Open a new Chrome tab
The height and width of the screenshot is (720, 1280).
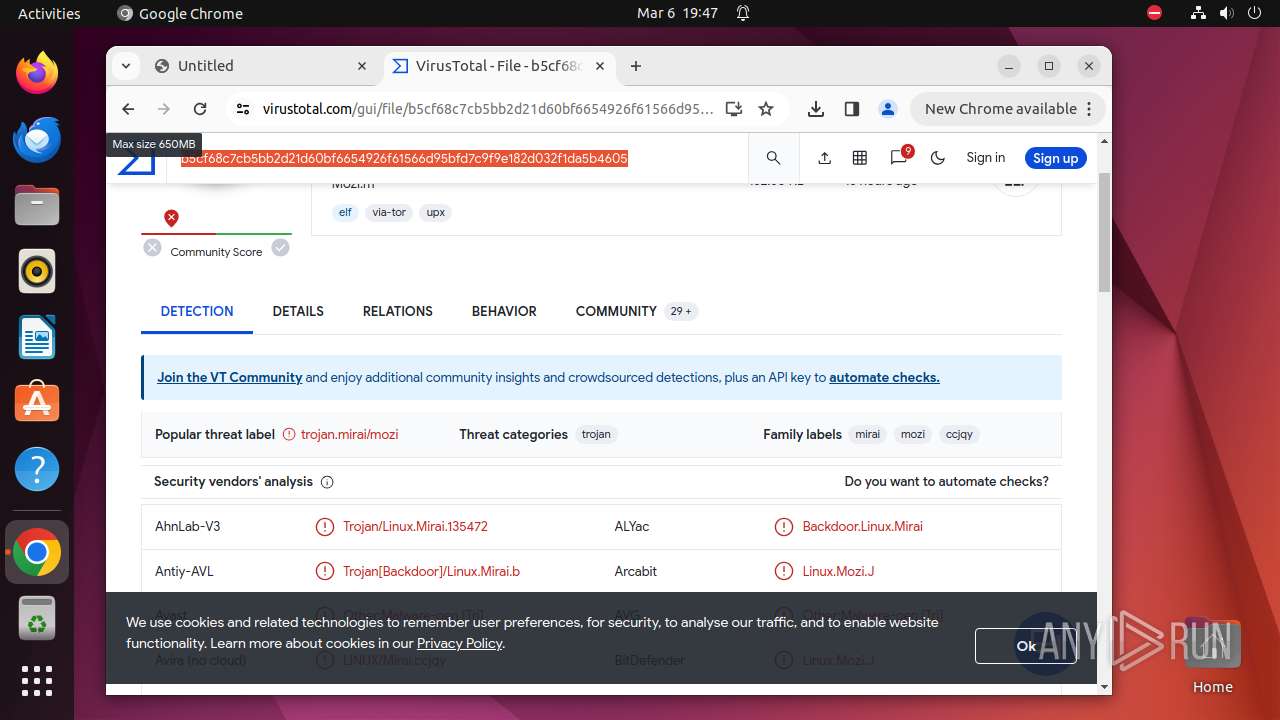coord(636,66)
